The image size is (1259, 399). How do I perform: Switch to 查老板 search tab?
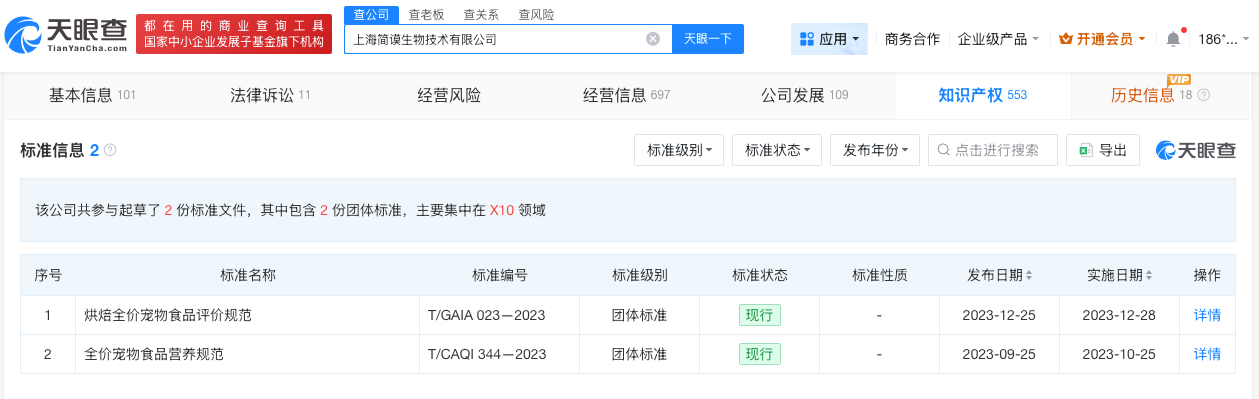tap(426, 14)
